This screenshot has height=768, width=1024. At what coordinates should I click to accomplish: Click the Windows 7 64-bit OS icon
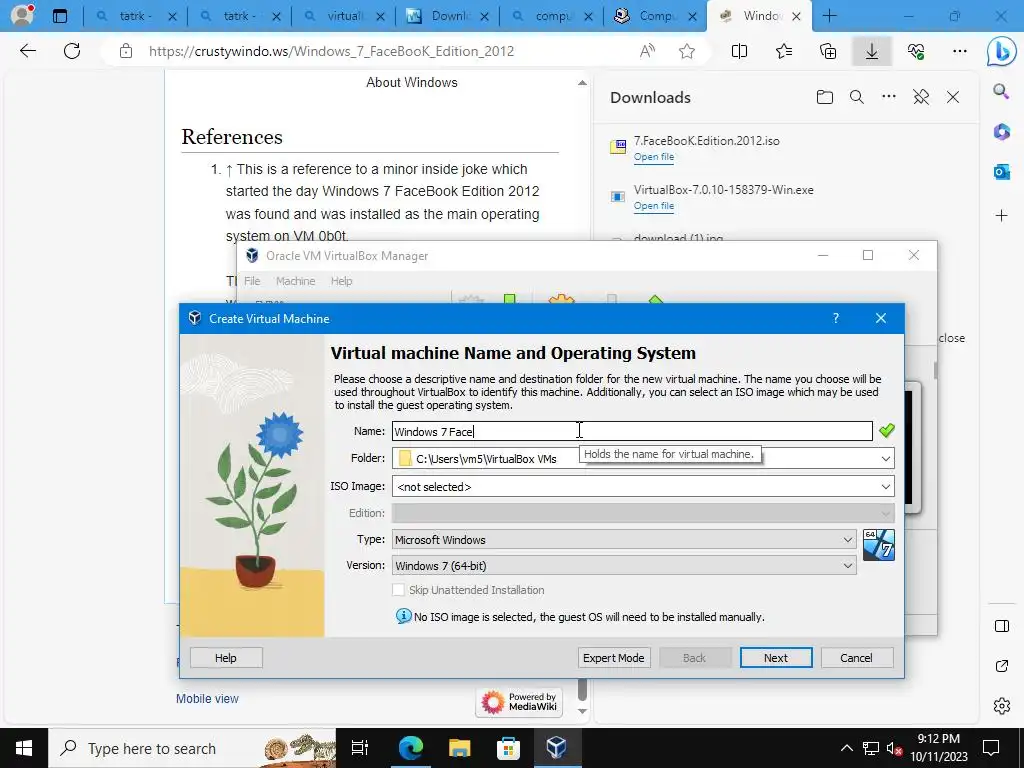[878, 545]
